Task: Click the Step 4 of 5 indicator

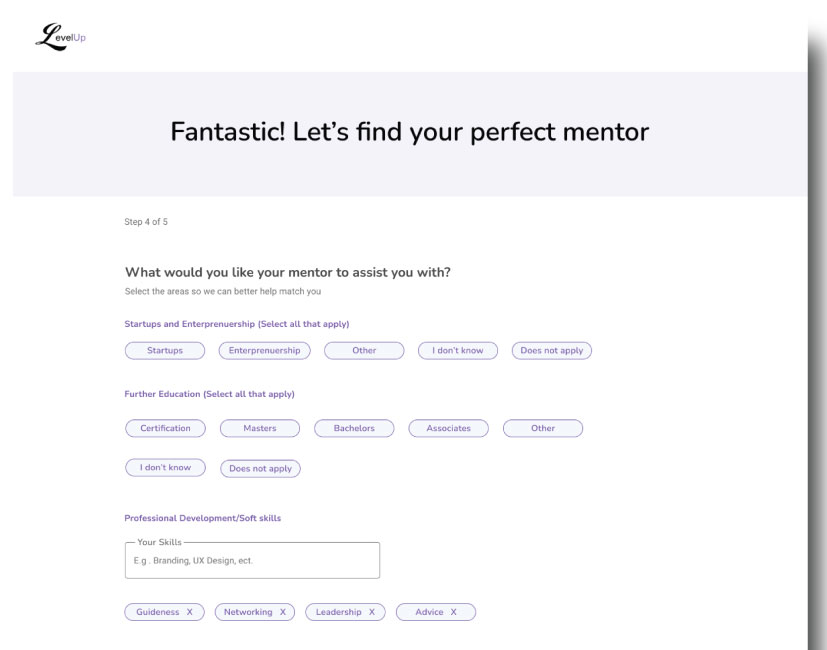Action: pos(146,222)
